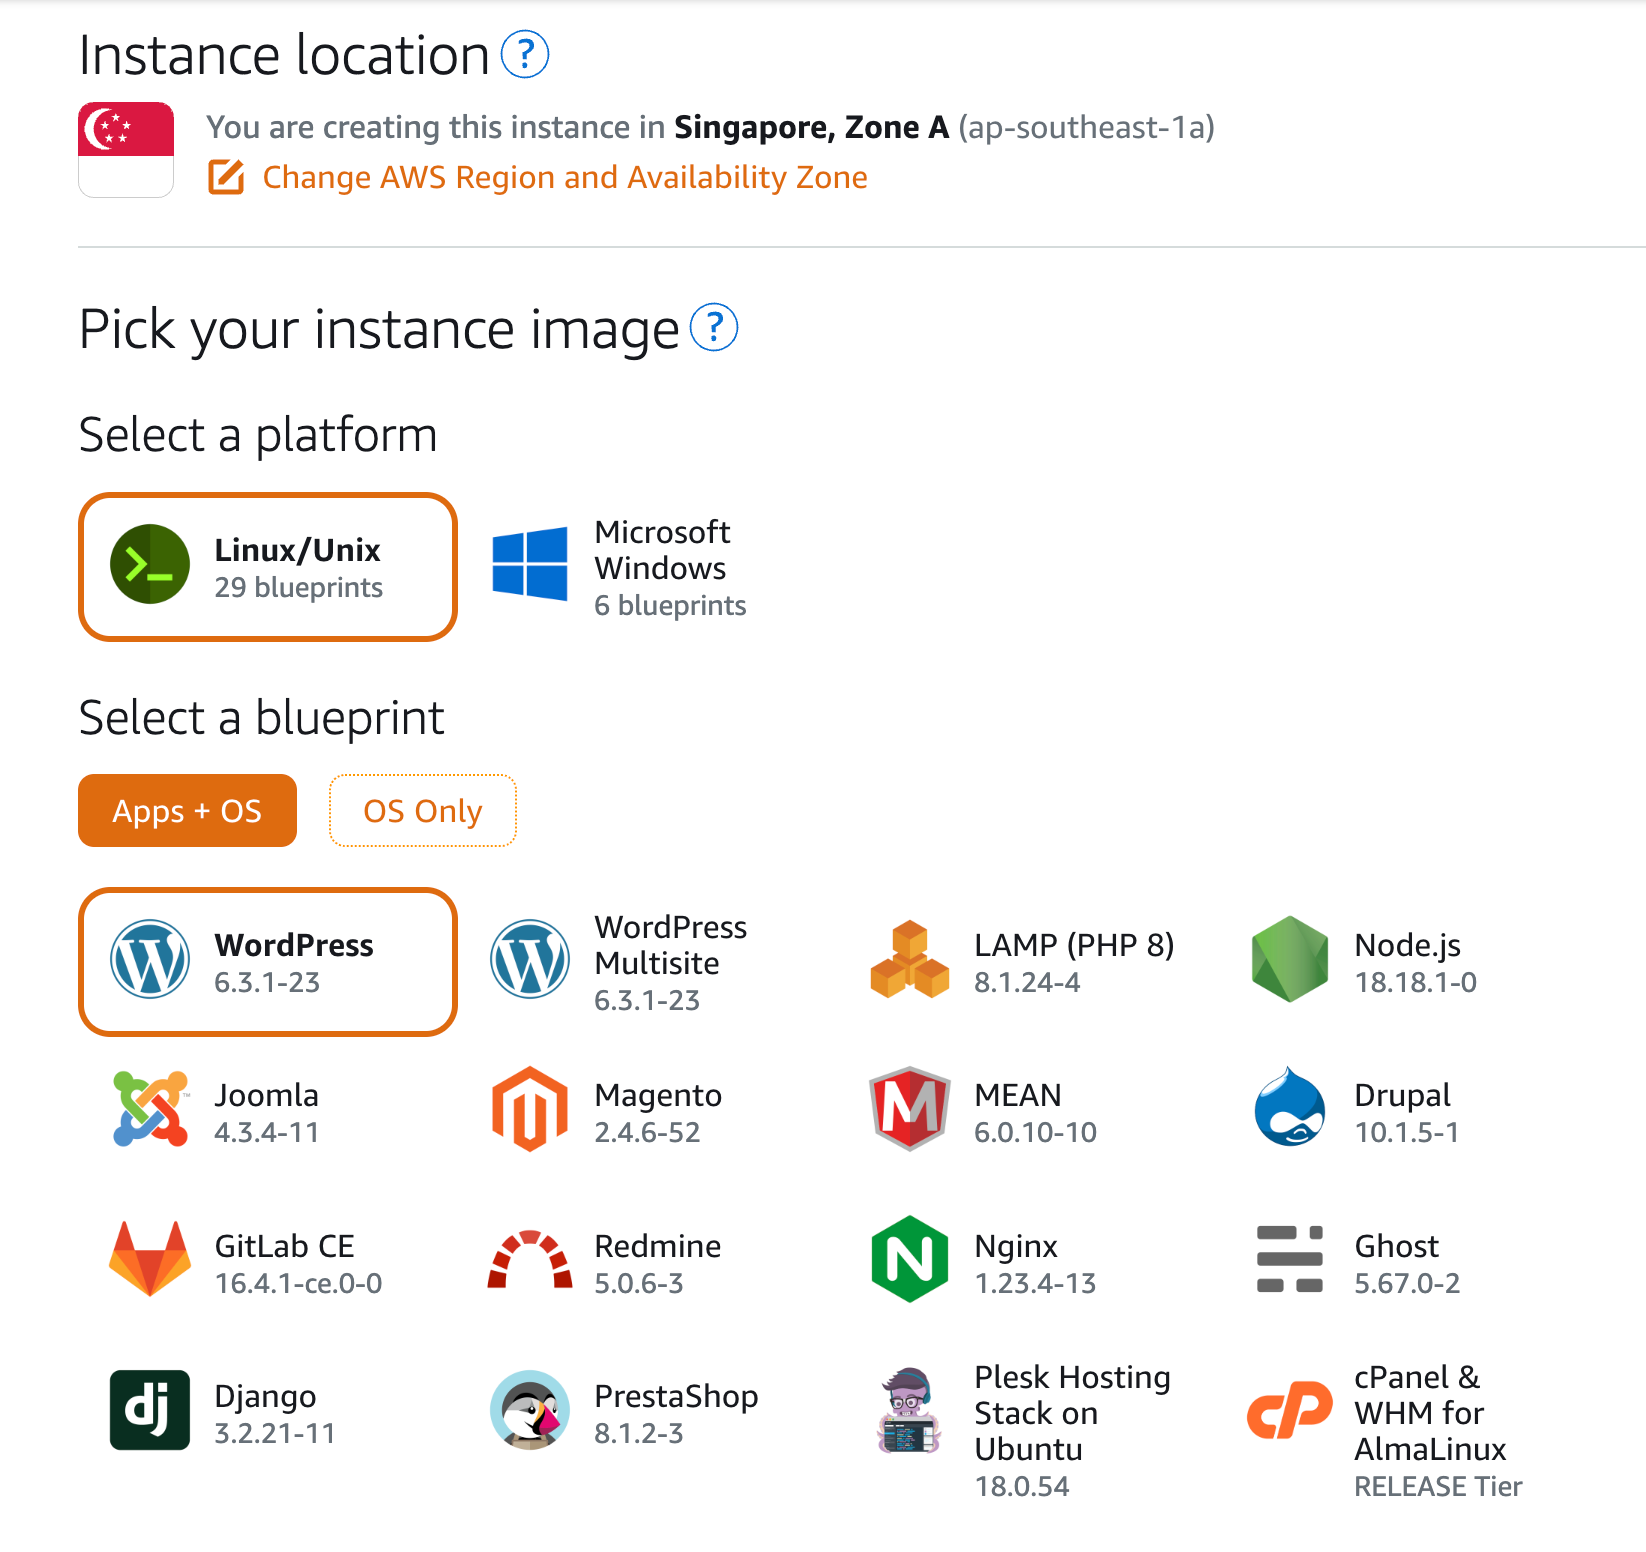Click the WordPress logo icon
The image size is (1646, 1552).
150,960
